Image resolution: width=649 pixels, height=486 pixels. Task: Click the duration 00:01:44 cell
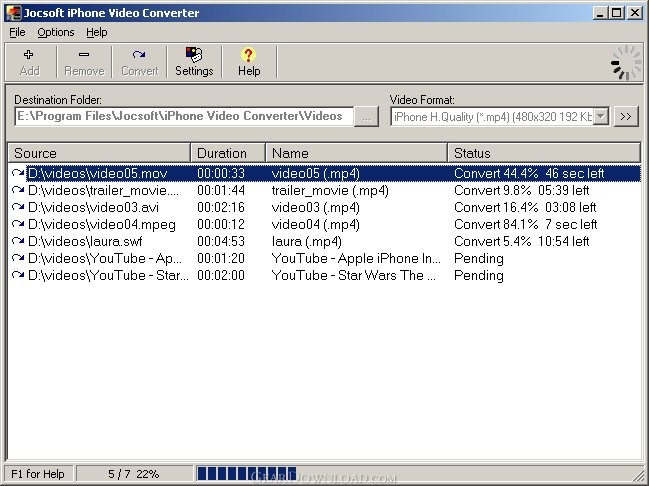tap(221, 190)
